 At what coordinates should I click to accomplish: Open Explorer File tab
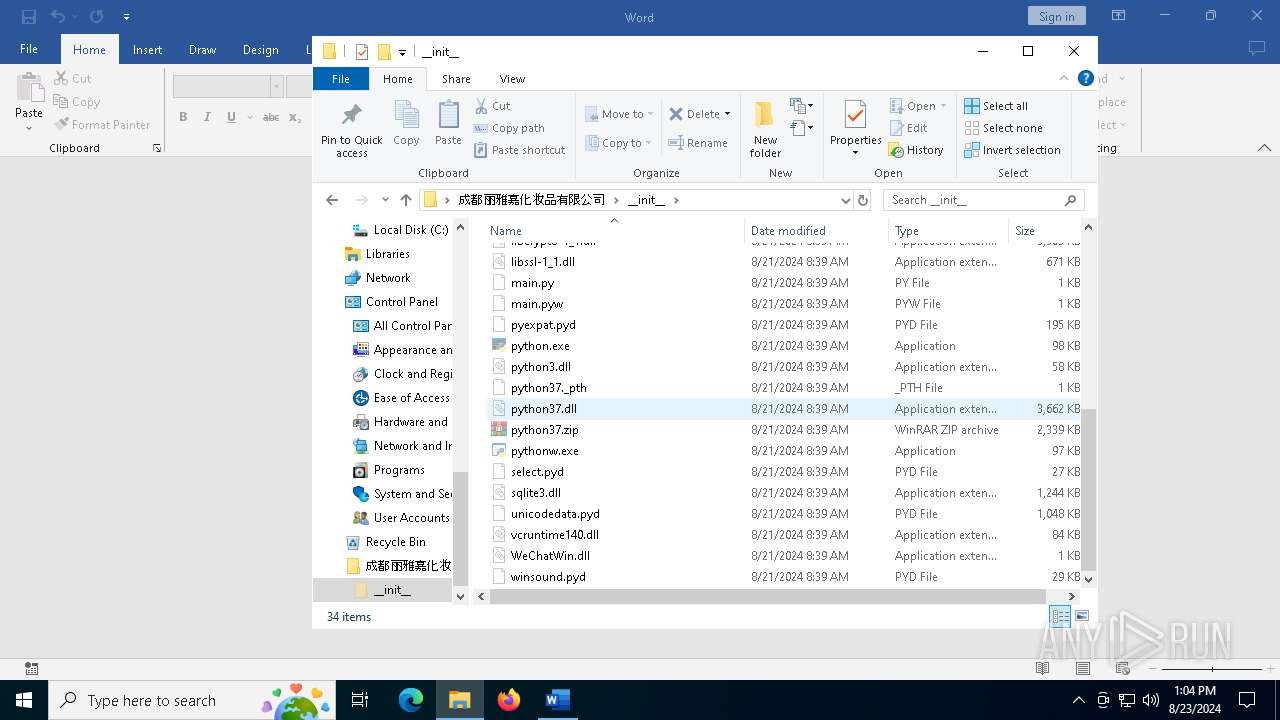tap(341, 79)
